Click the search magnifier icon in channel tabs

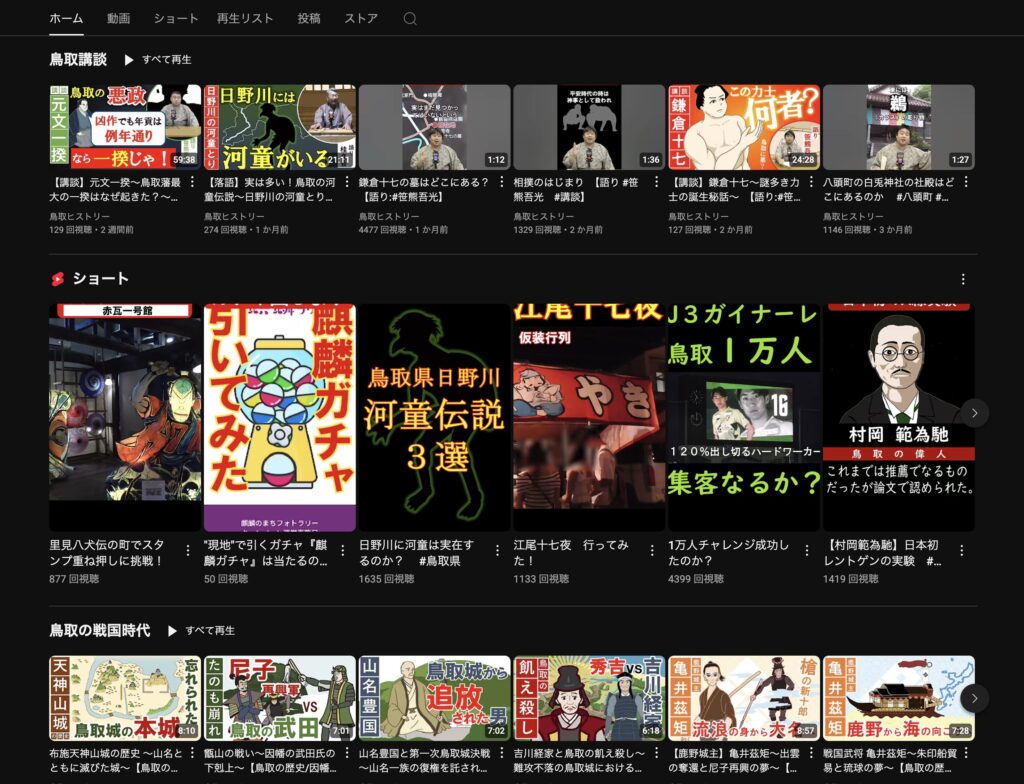(410, 19)
